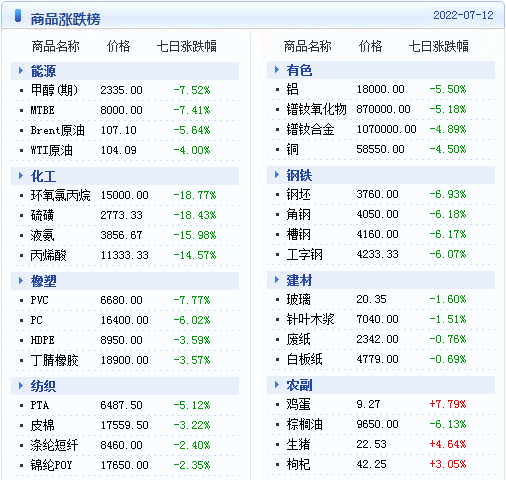Image resolution: width=506 pixels, height=480 pixels.
Task: Select HDPE commodity name
Action: click(x=42, y=340)
